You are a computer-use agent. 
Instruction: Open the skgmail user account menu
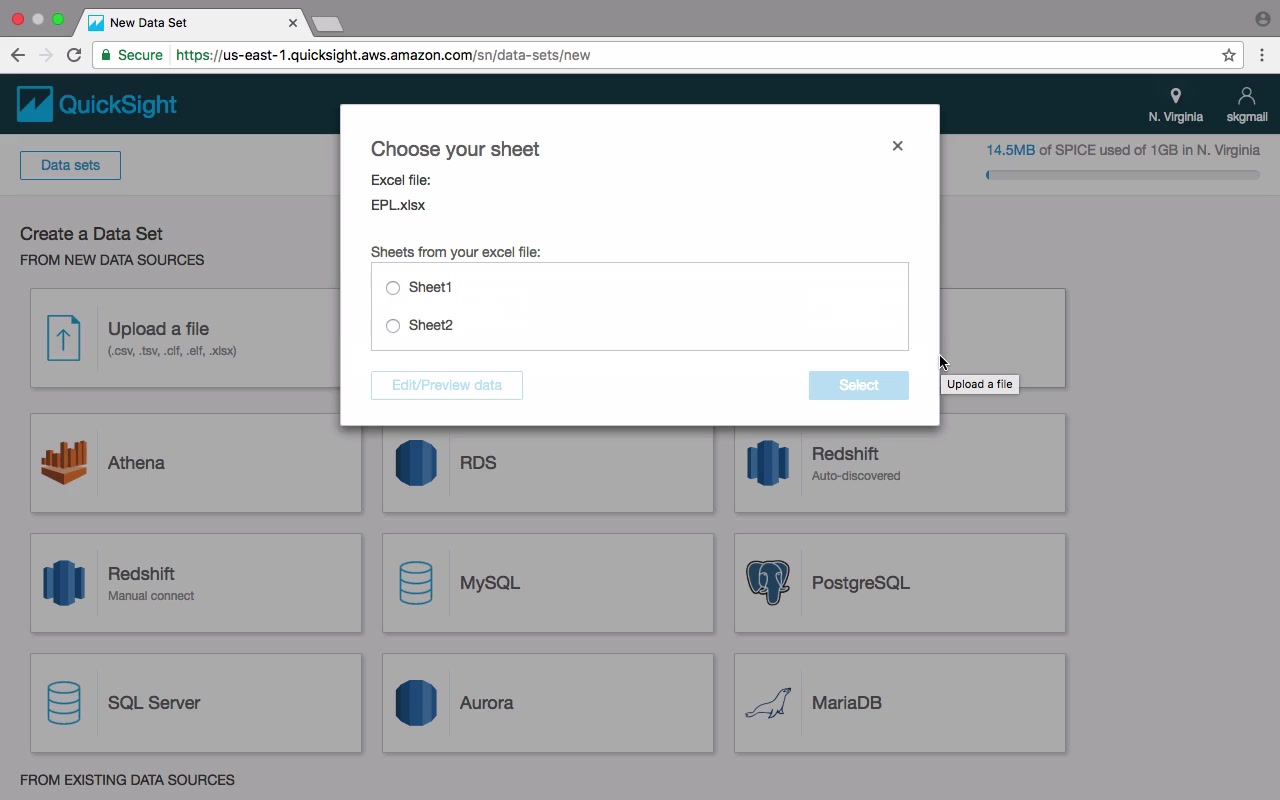[x=1247, y=105]
